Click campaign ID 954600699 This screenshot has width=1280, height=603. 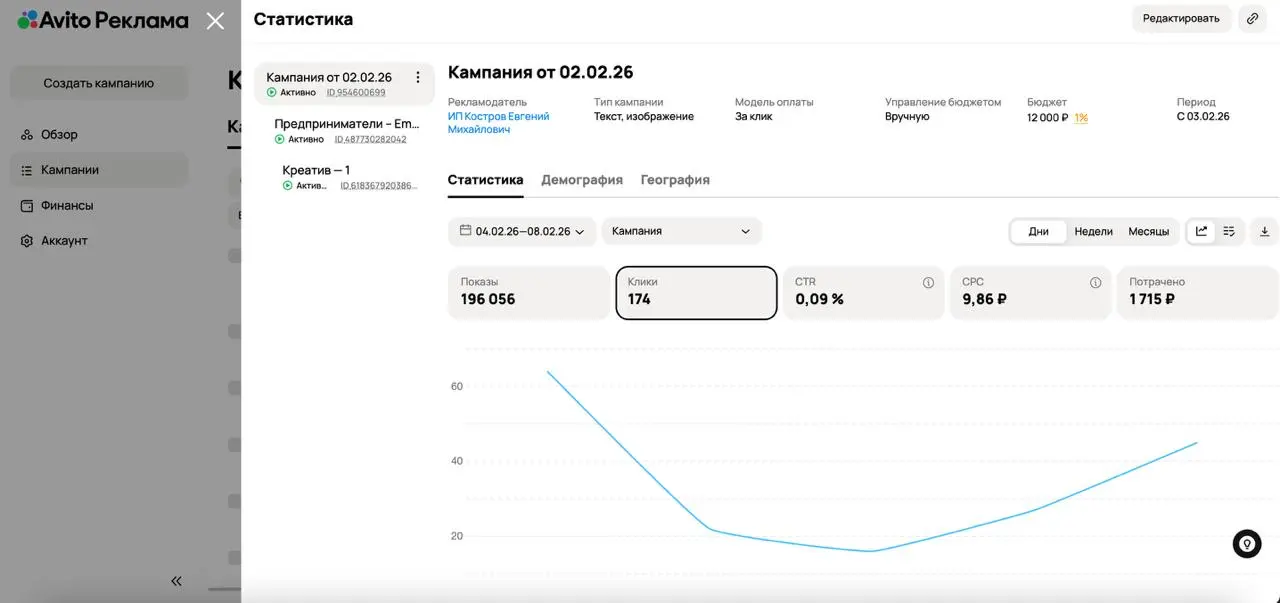click(356, 93)
